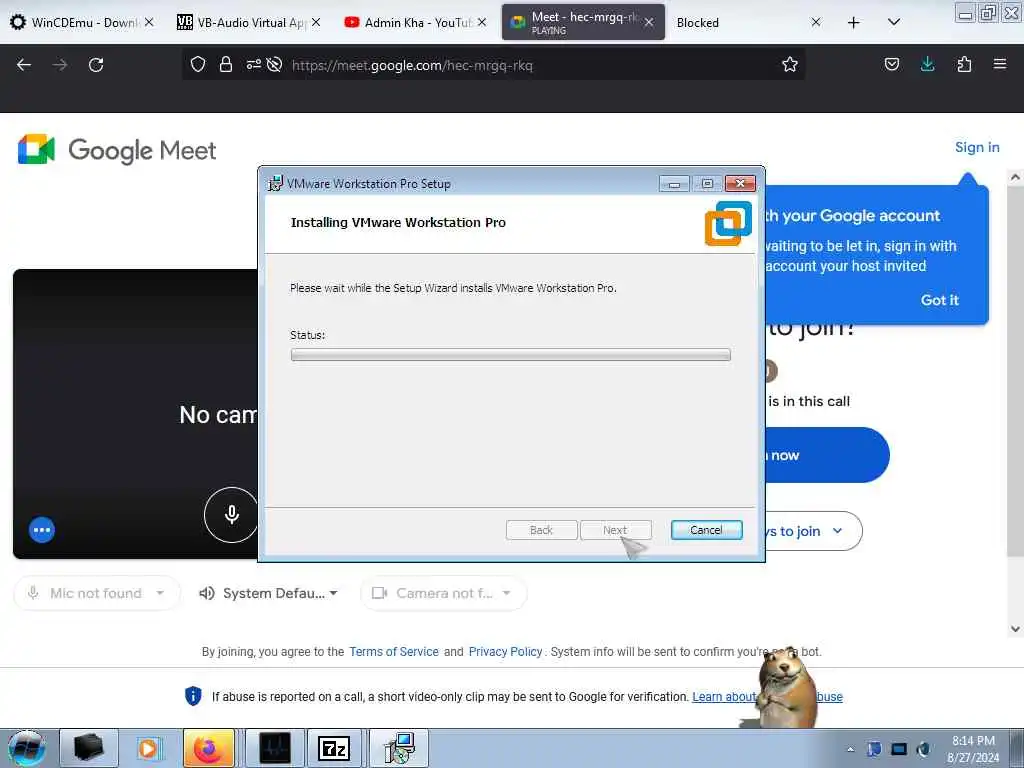The width and height of the screenshot is (1024, 768).
Task: Click the Sign in link
Action: click(x=977, y=148)
